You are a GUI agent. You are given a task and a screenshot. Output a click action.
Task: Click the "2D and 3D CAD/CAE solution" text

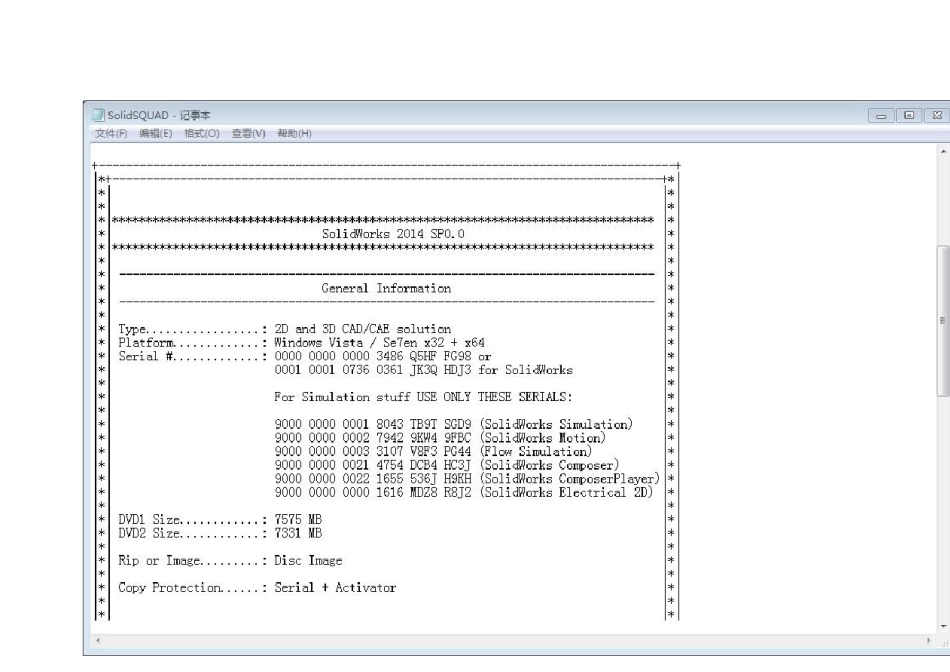363,329
